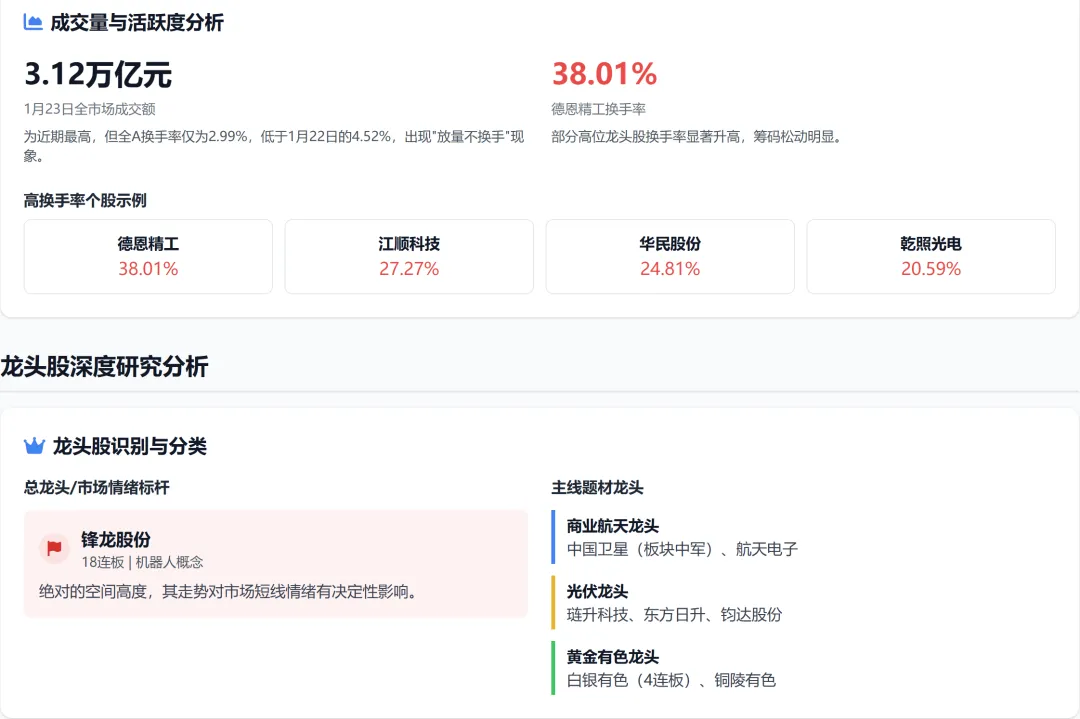The width and height of the screenshot is (1080, 719).
Task: Click the 龙头股深度研究分析 section title
Action: click(x=104, y=366)
